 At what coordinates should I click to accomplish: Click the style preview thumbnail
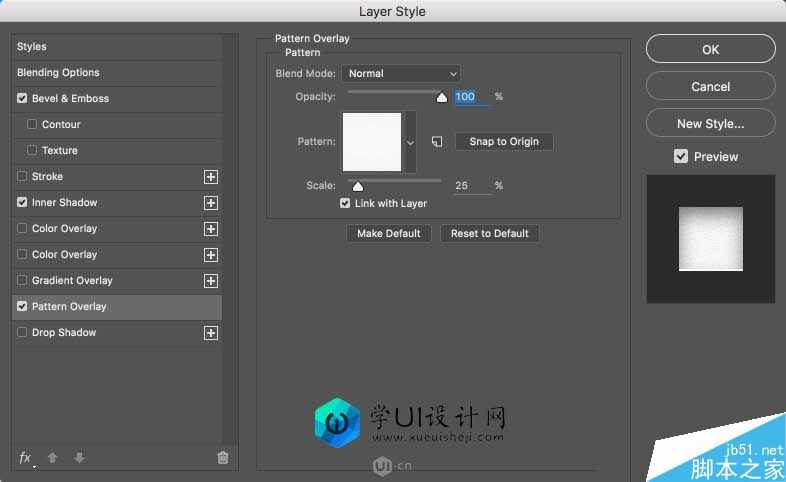tap(711, 239)
